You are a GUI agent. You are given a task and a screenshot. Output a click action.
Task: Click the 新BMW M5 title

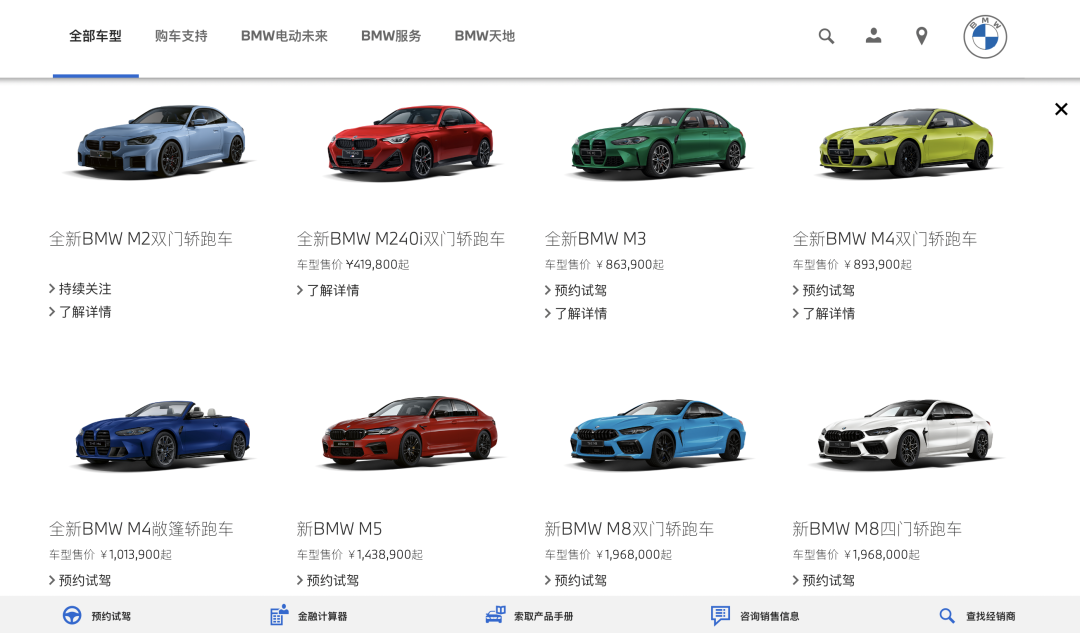(339, 529)
